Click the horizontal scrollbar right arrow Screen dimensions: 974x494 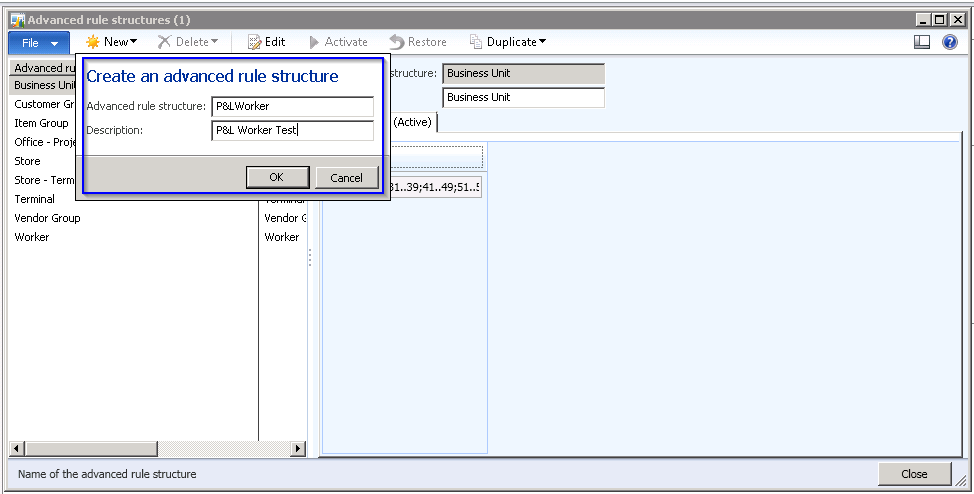click(298, 449)
